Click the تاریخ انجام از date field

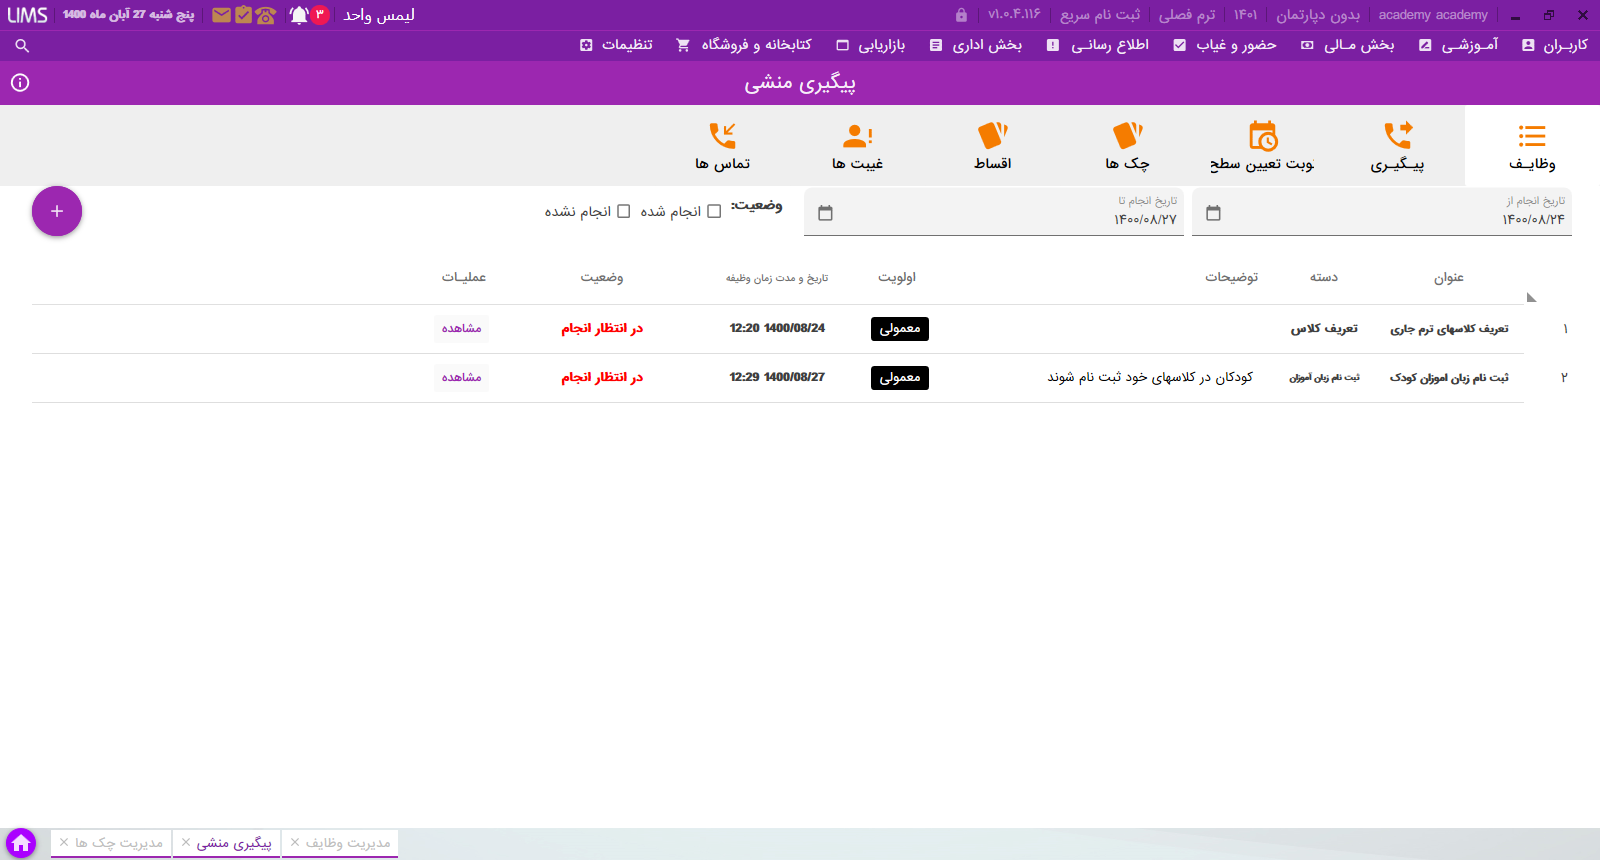coord(1382,212)
